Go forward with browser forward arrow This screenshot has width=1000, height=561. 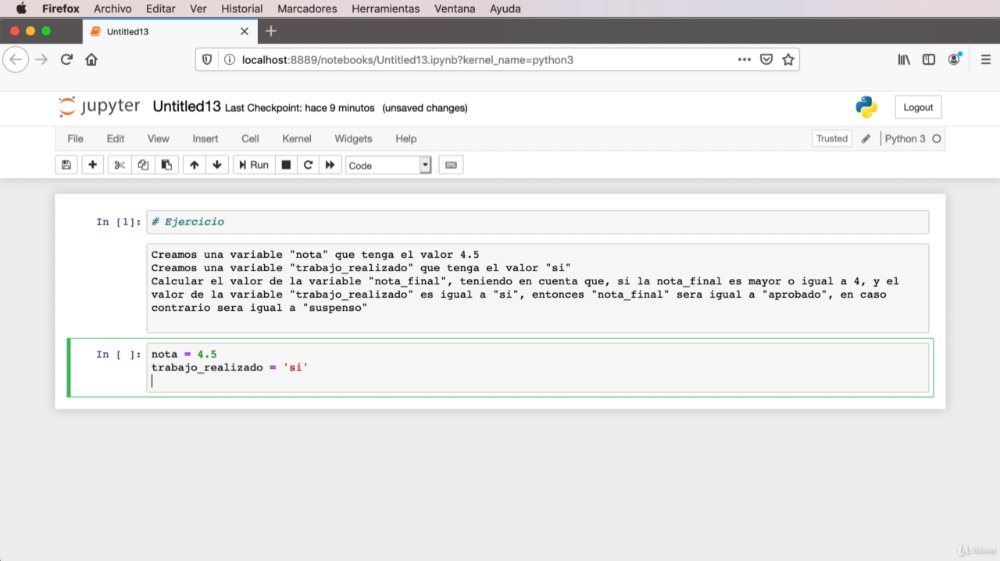41,60
